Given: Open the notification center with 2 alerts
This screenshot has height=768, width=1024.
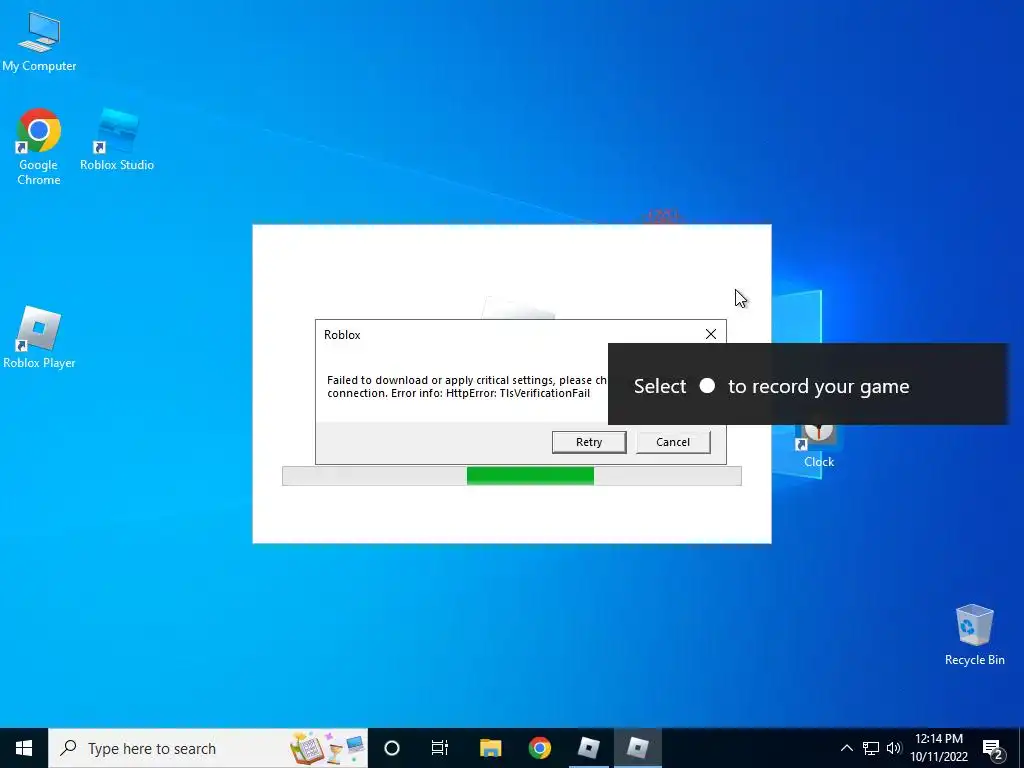Looking at the screenshot, I should tap(993, 749).
